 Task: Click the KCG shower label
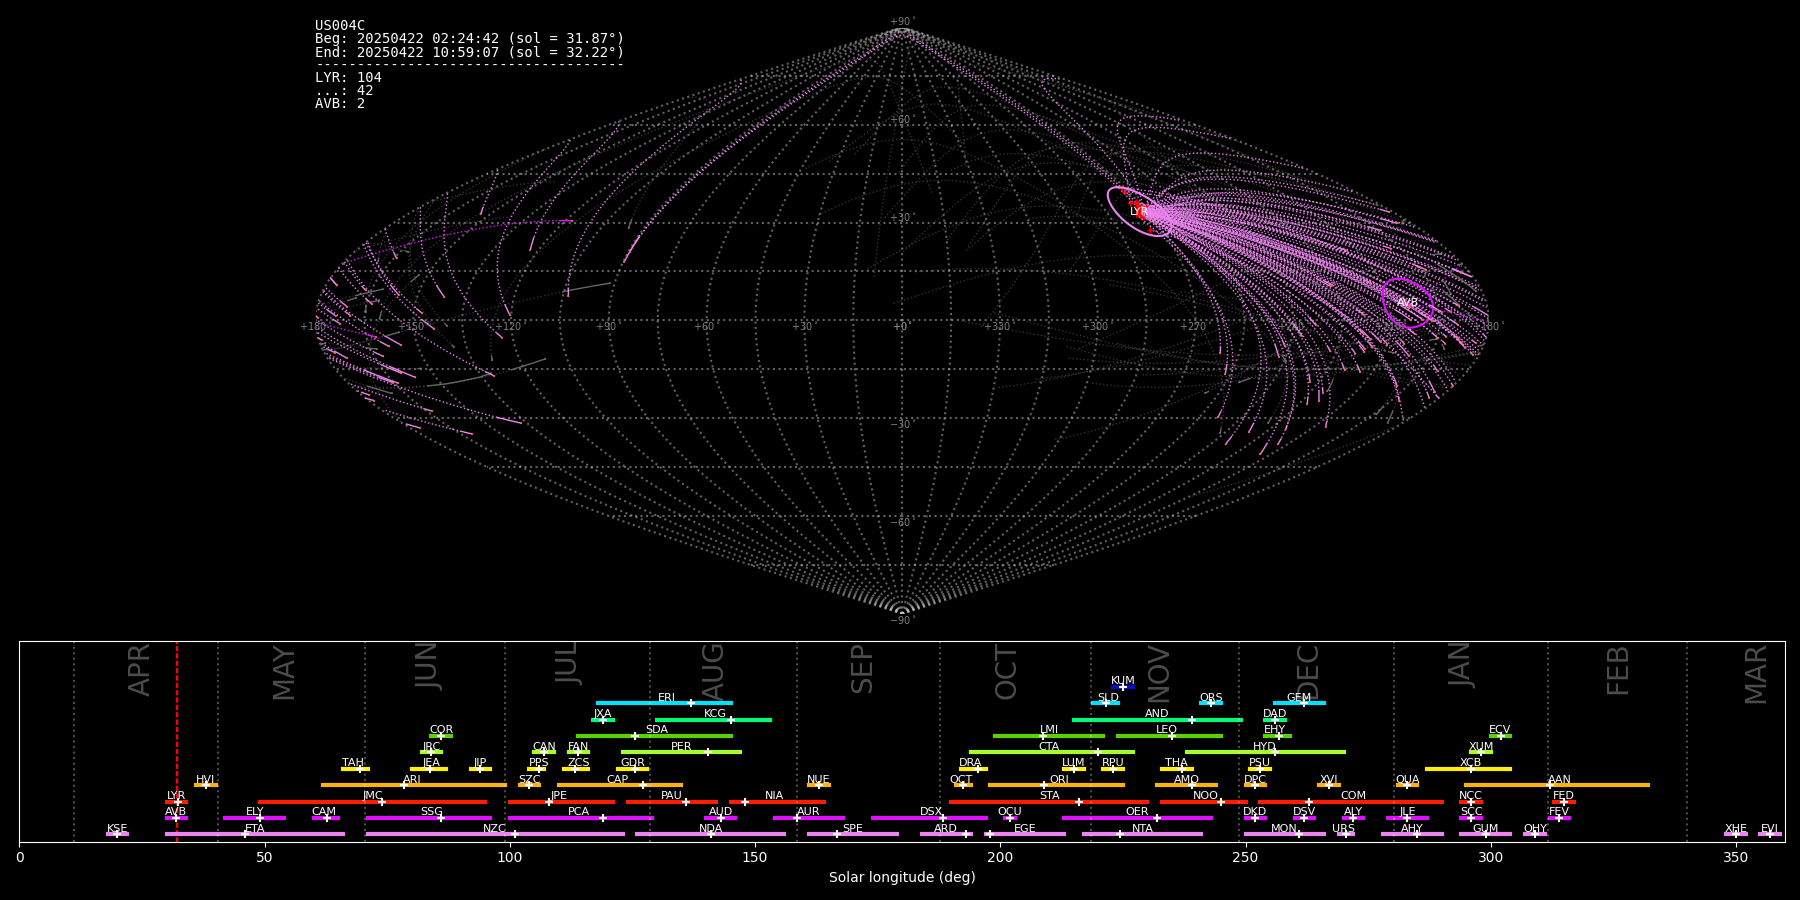[x=715, y=714]
